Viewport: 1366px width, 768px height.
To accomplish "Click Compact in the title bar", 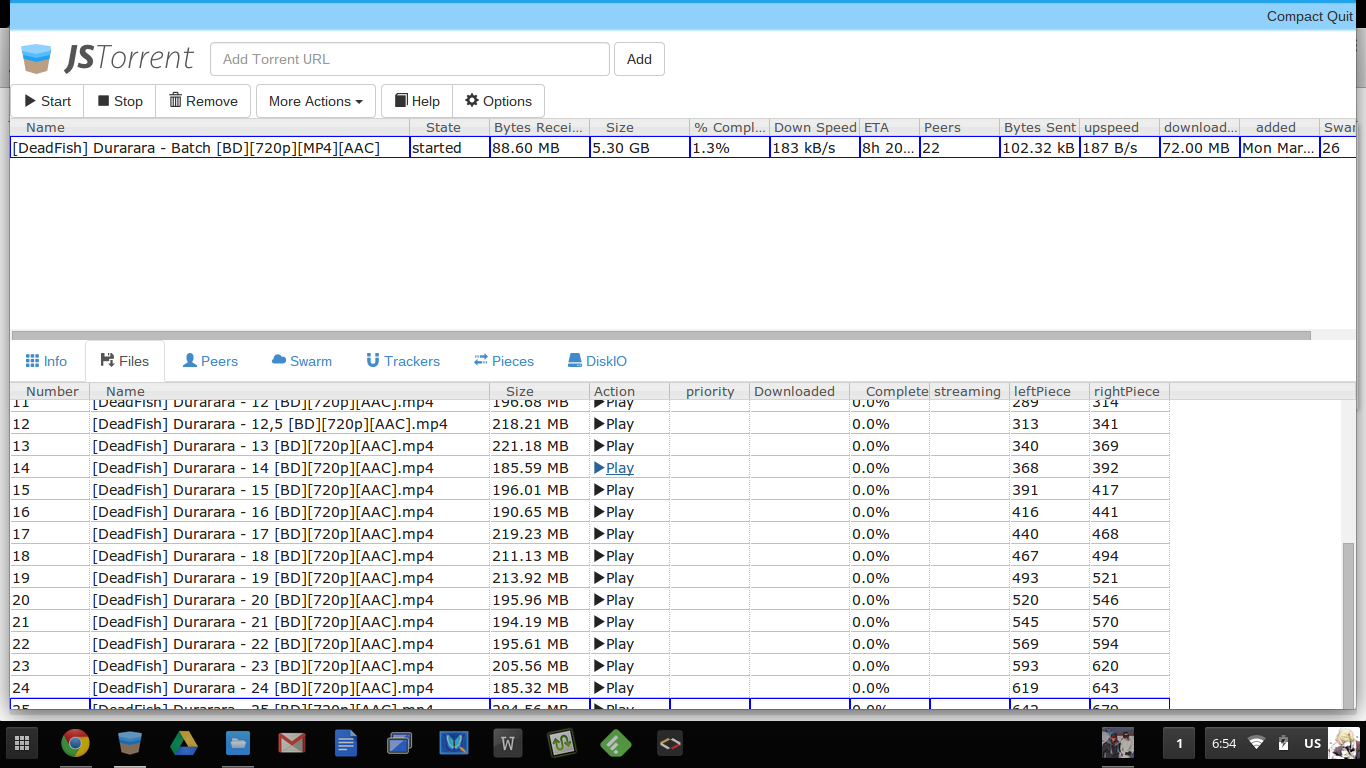I will [x=1295, y=16].
